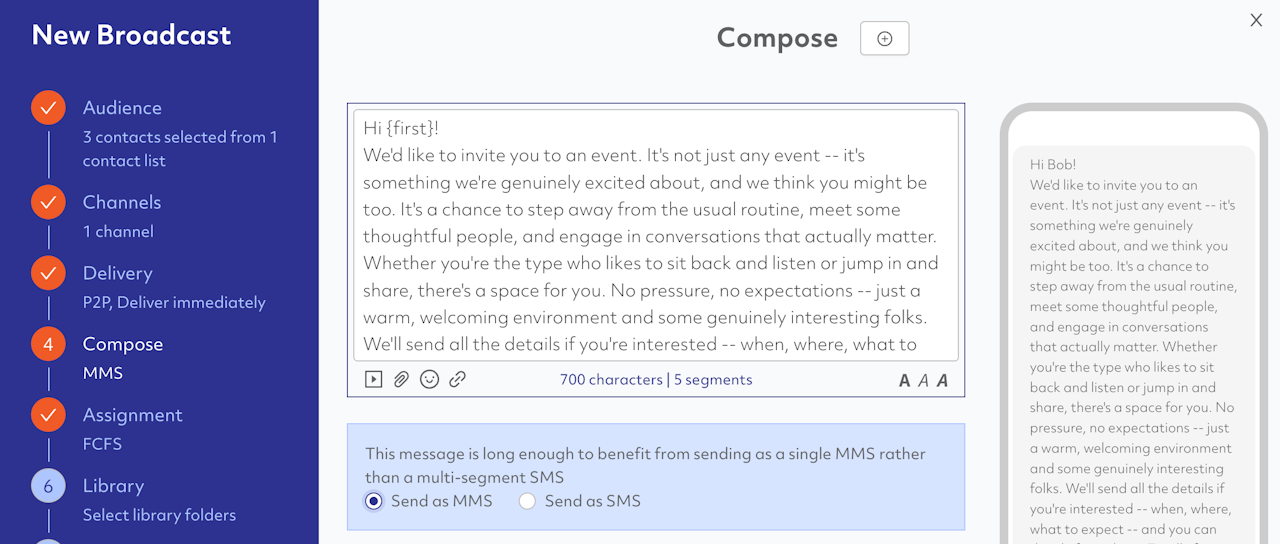Attach a file with the paperclip icon

coord(401,380)
